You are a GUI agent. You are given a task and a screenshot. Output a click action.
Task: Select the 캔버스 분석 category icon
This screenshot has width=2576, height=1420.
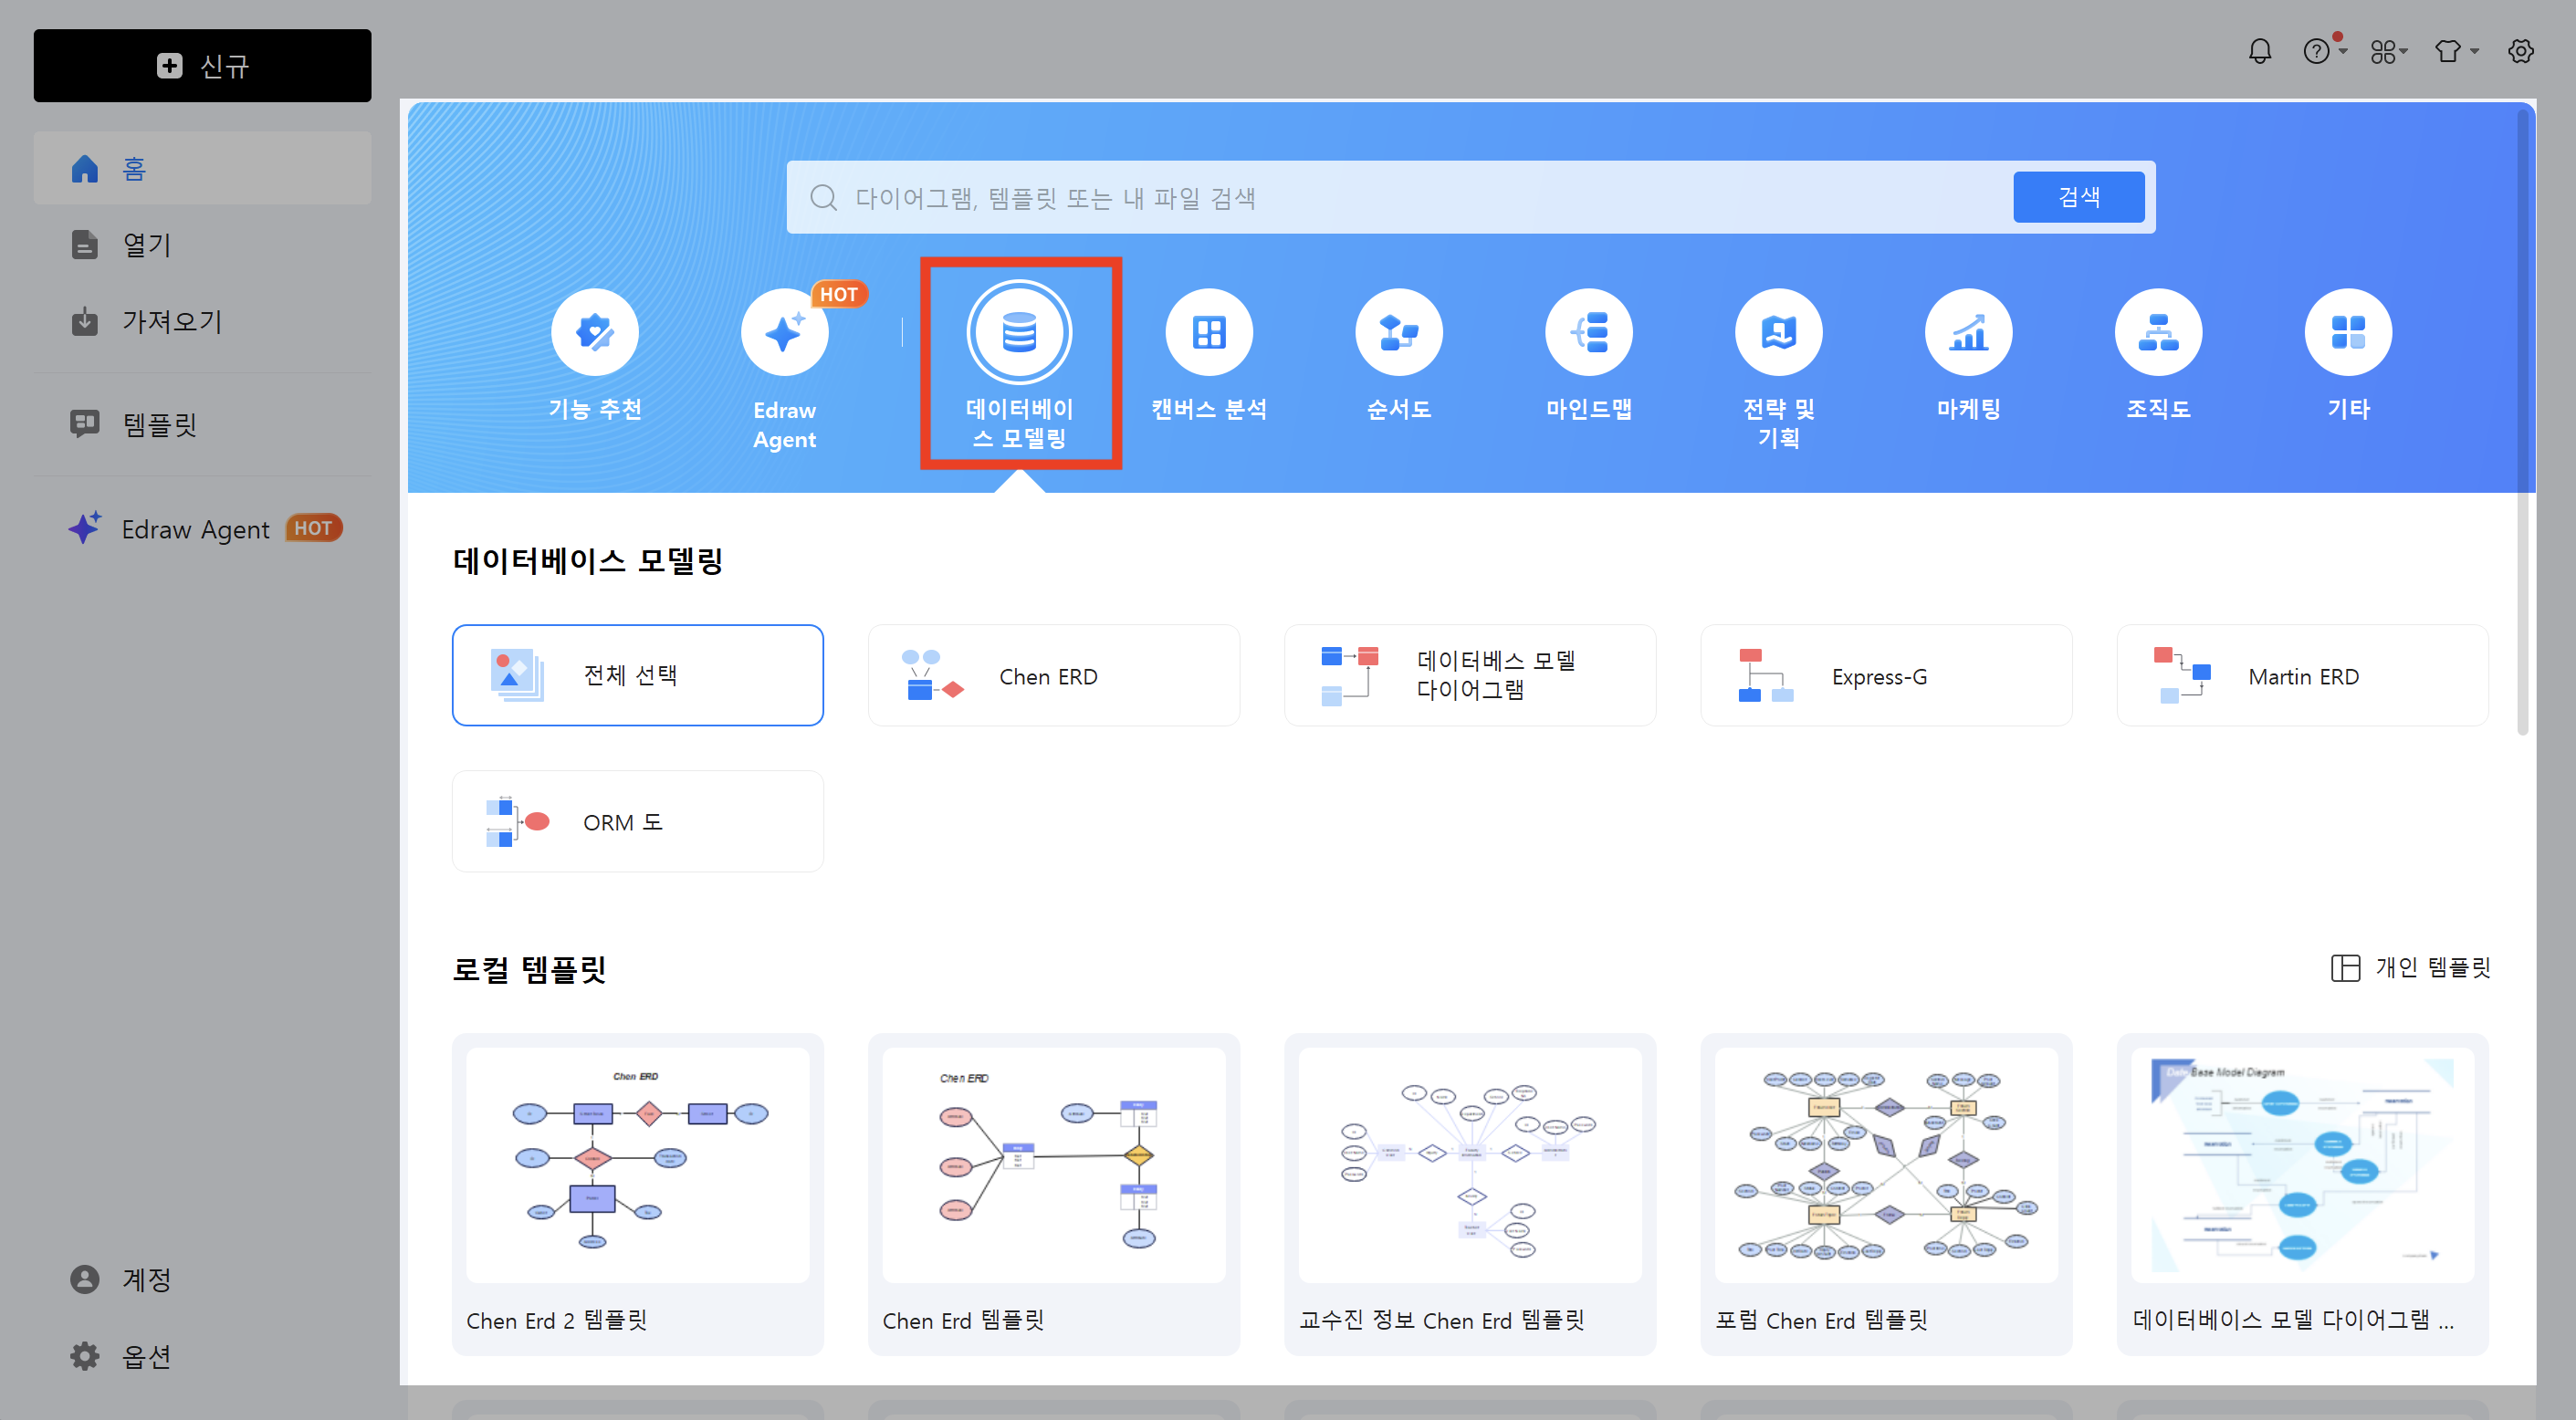click(x=1208, y=331)
